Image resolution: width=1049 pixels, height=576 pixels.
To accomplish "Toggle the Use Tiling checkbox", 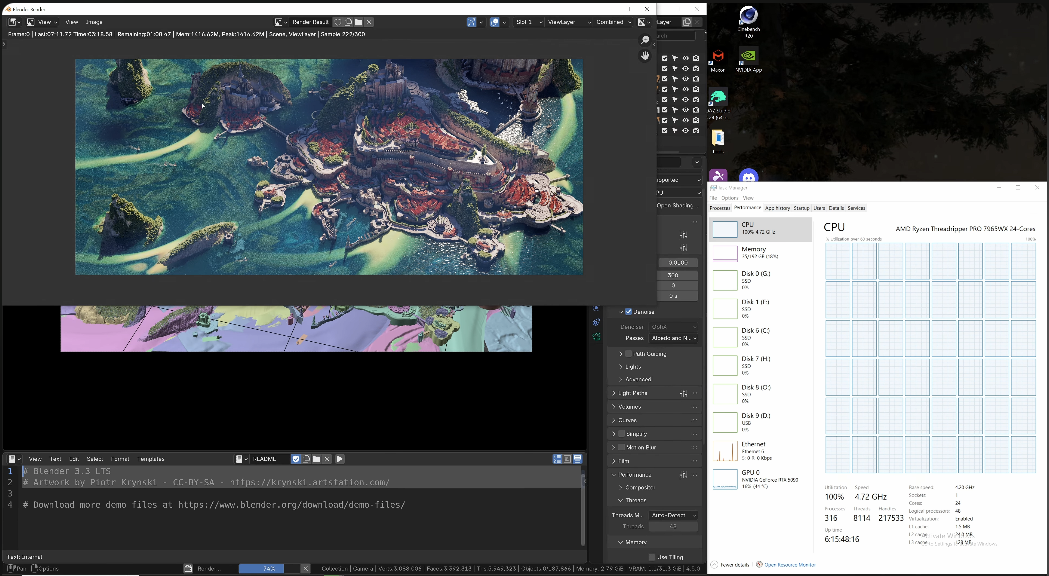I will (652, 557).
